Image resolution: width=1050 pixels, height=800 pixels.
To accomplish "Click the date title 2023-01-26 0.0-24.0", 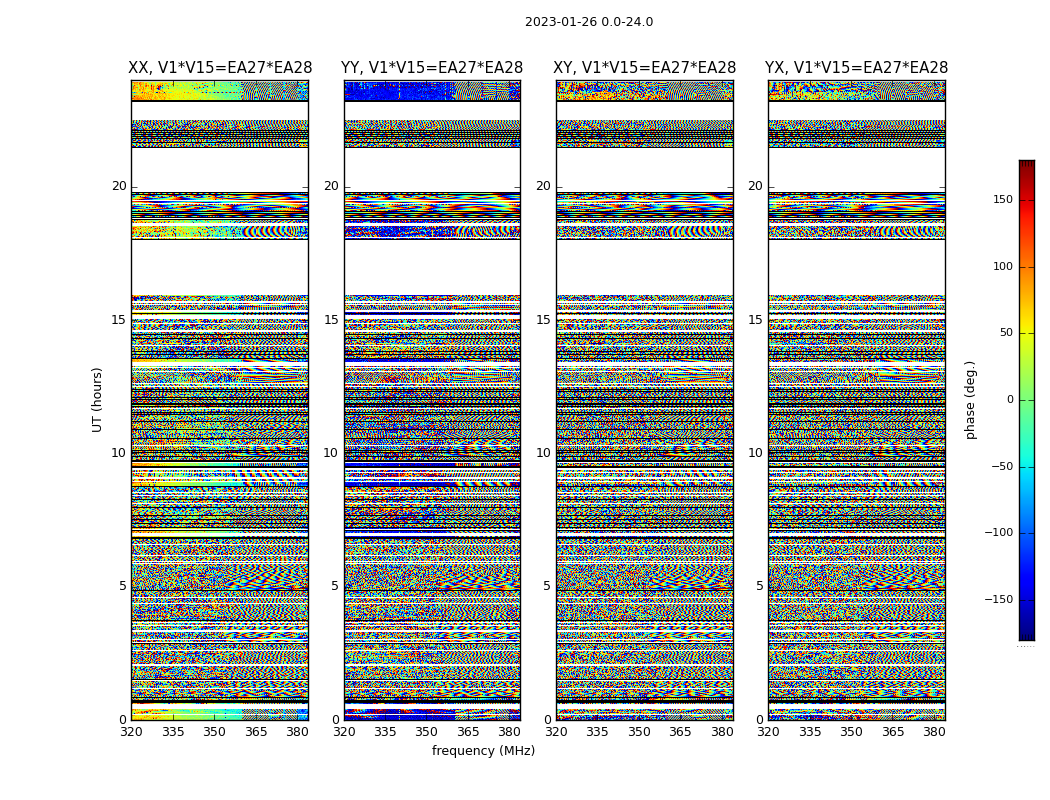I will (x=589, y=22).
